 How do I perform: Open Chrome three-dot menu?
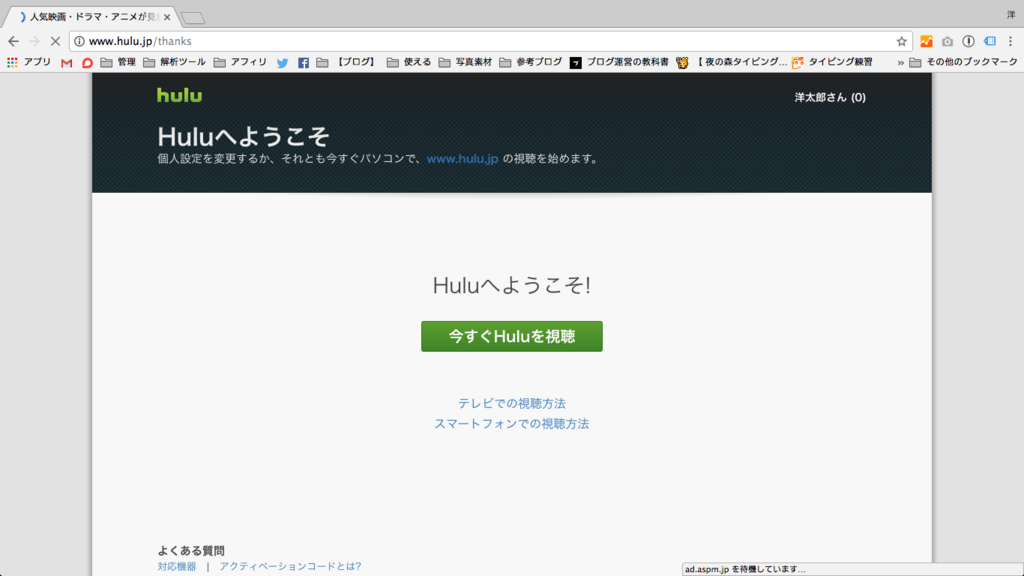pyautogui.click(x=1010, y=41)
